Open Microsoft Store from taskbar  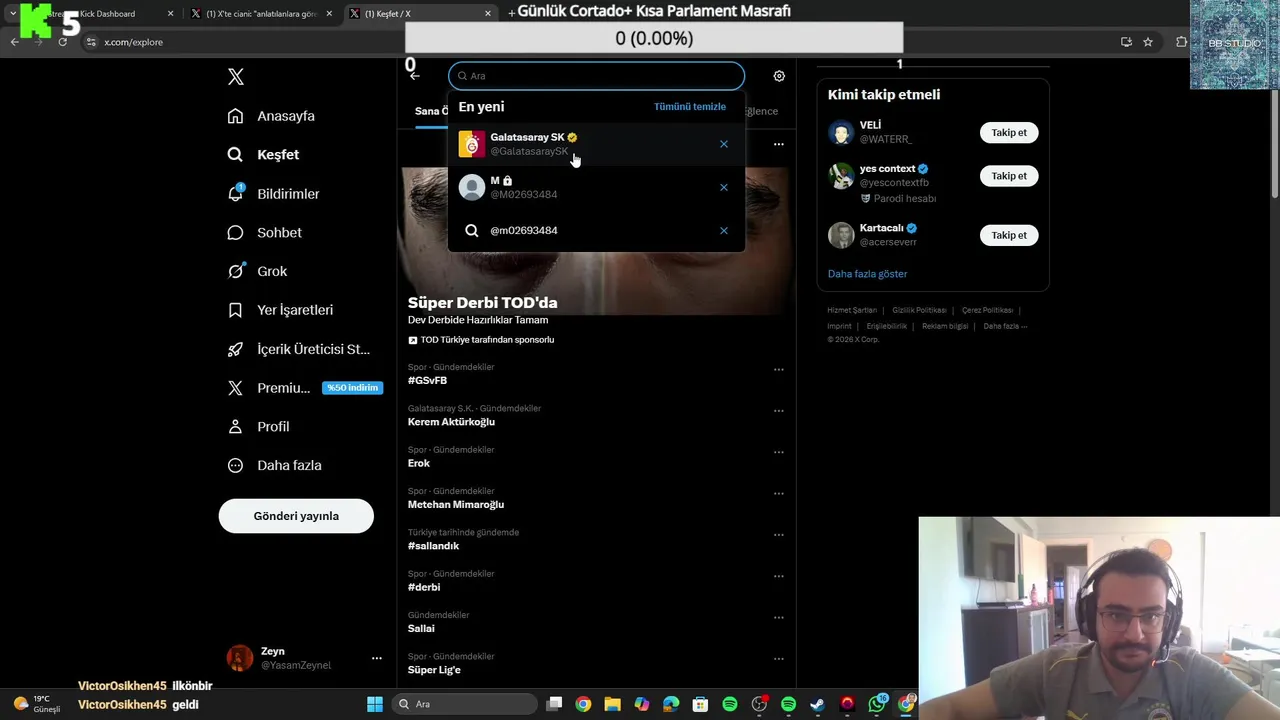pos(700,704)
